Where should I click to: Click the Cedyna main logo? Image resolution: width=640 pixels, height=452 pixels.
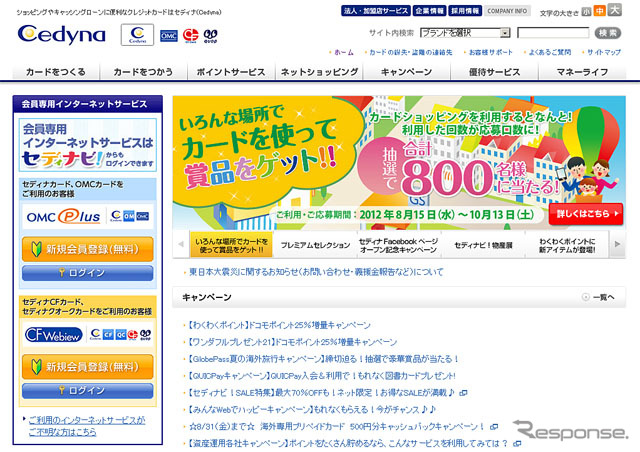[62, 35]
